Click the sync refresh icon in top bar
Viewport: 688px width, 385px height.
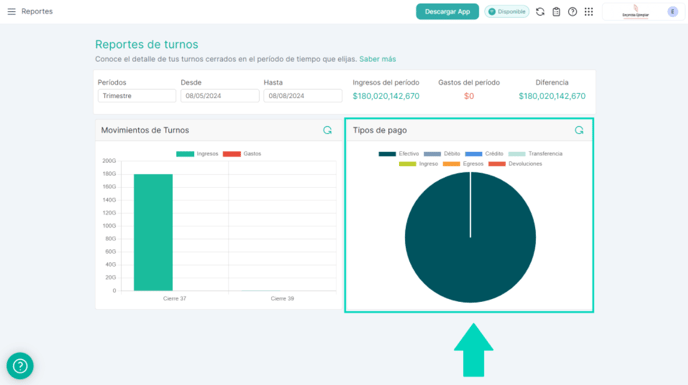click(x=540, y=12)
